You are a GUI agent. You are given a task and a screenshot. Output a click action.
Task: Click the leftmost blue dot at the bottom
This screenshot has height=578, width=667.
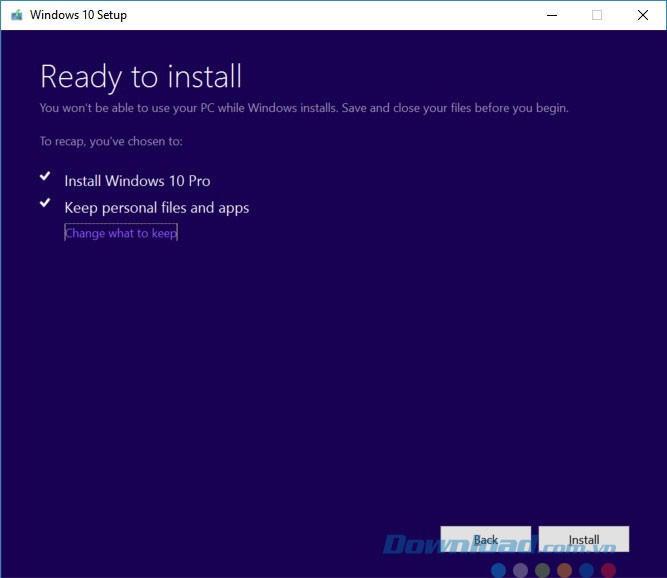pyautogui.click(x=499, y=570)
